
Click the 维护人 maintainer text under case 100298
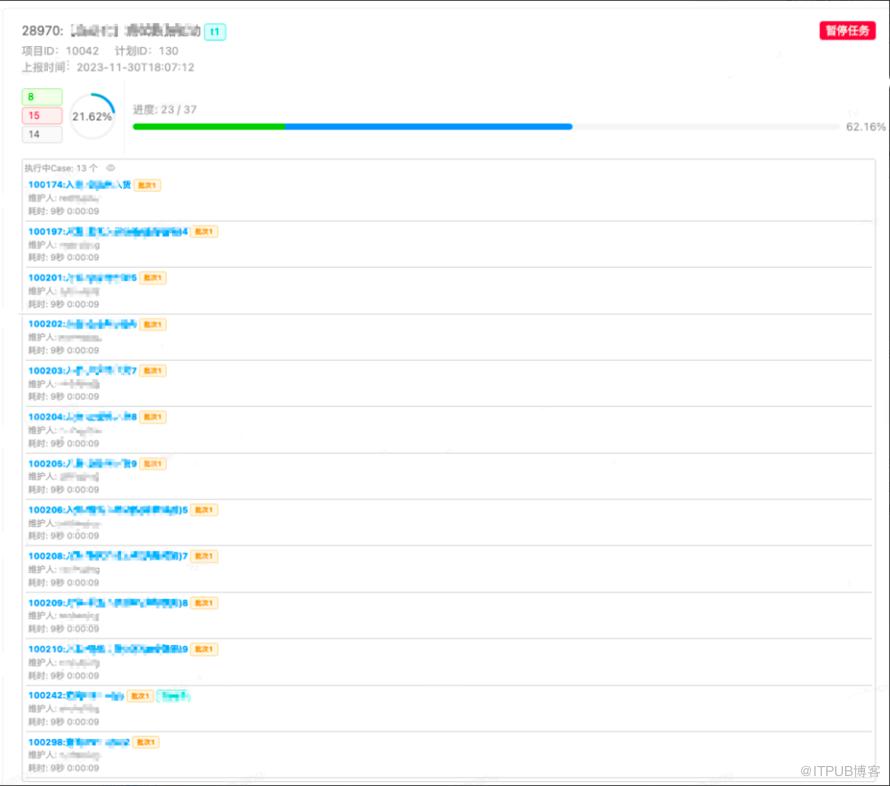[64, 755]
